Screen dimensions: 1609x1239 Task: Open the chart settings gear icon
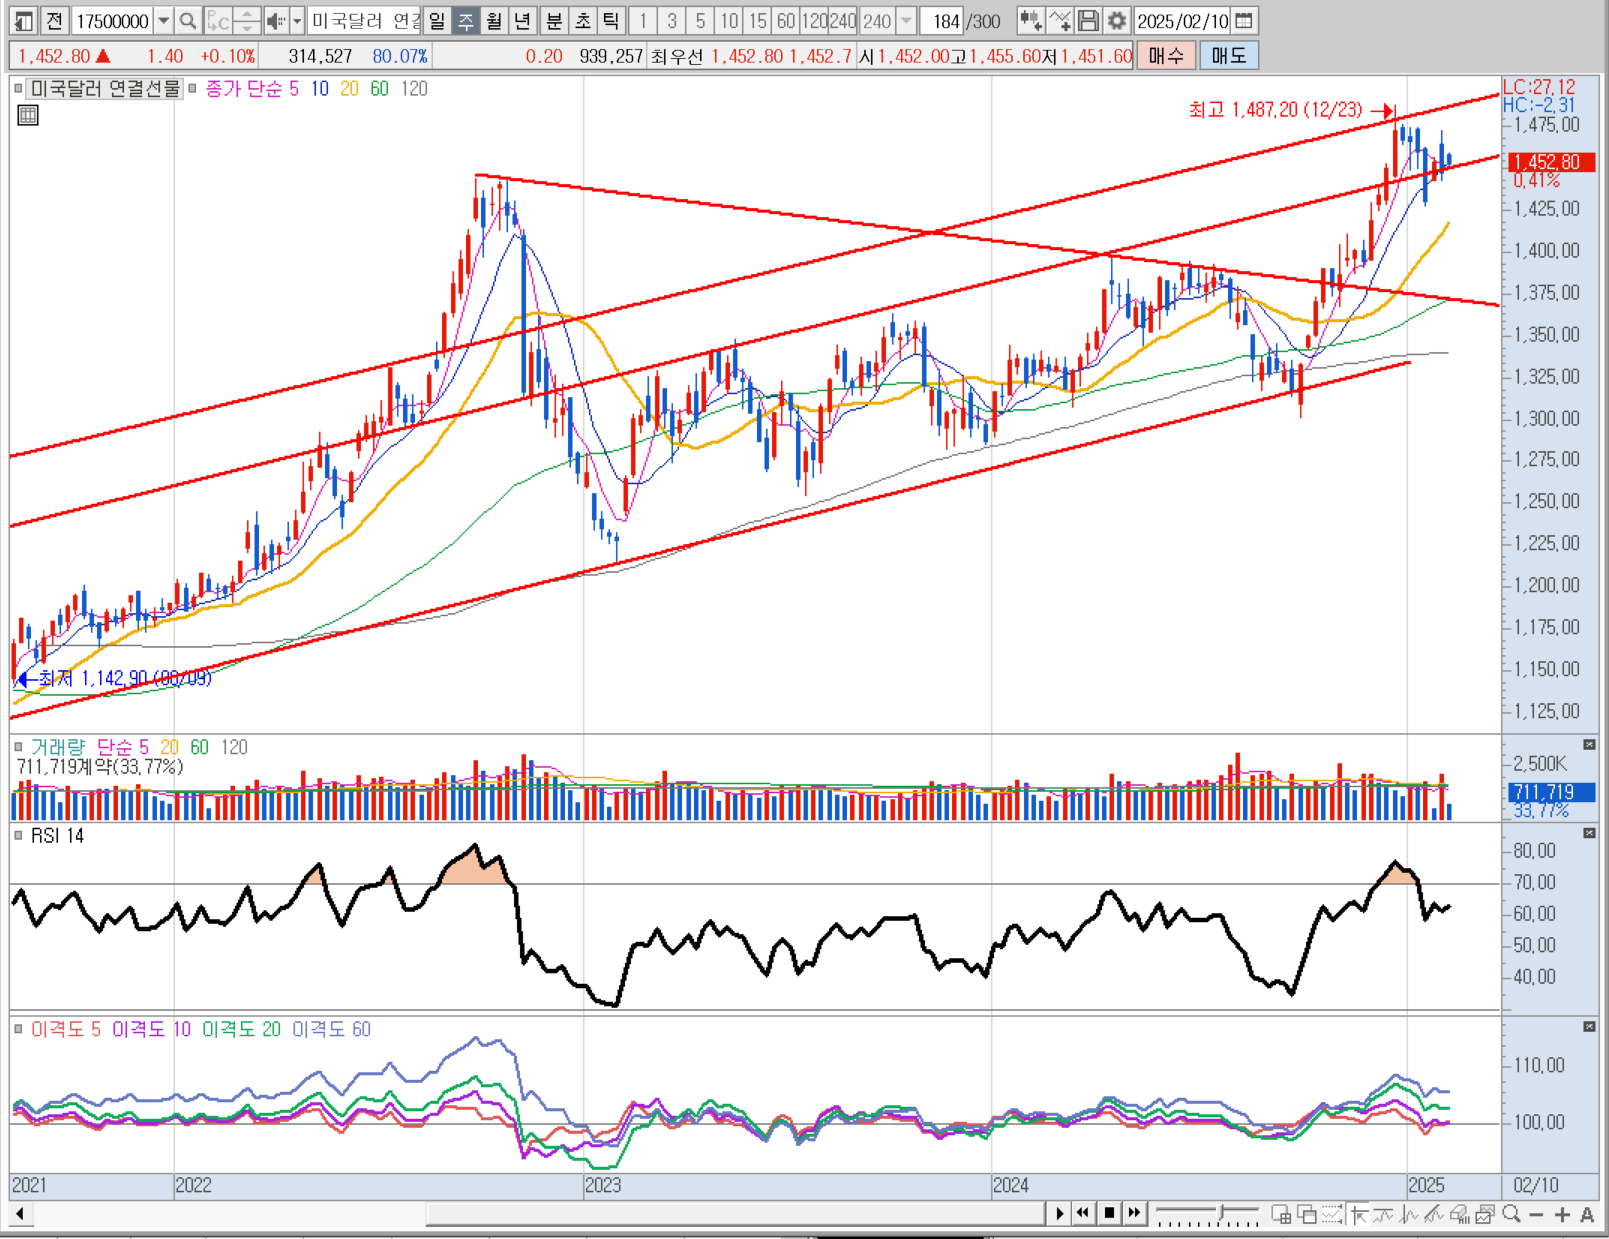tap(1117, 21)
